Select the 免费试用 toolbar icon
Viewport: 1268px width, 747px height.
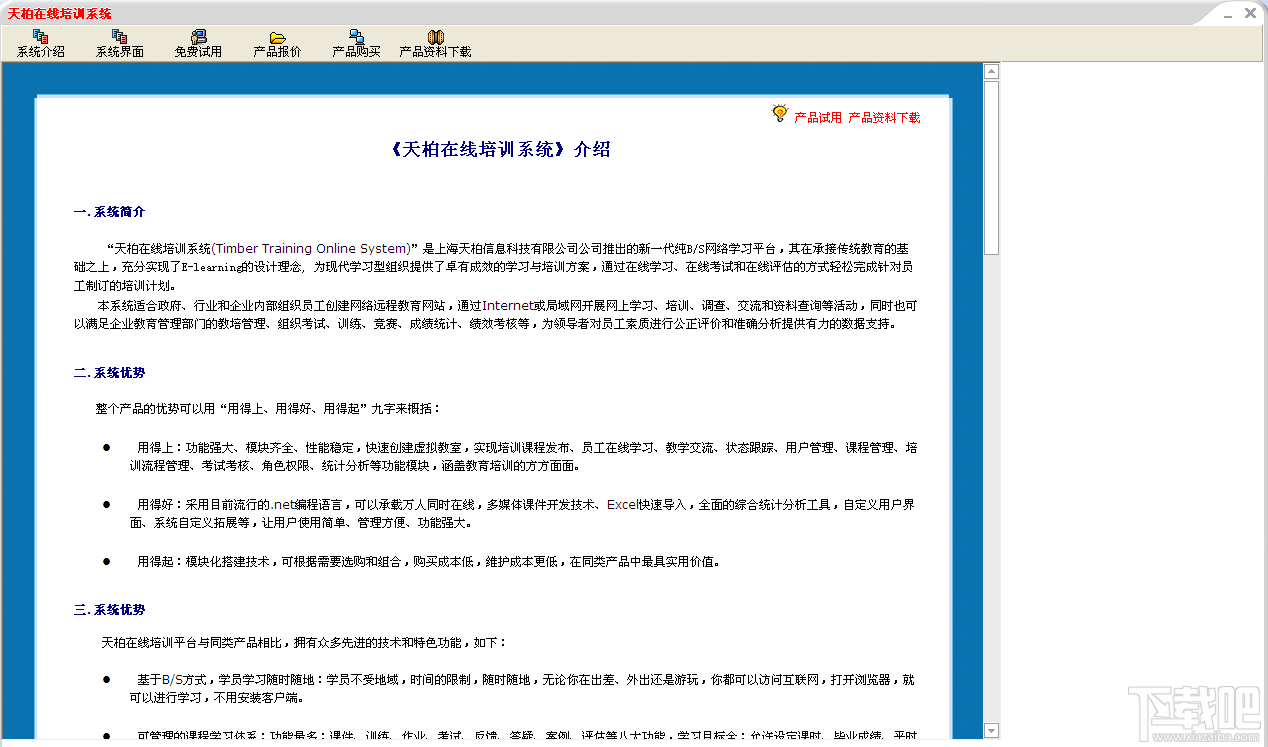point(198,43)
